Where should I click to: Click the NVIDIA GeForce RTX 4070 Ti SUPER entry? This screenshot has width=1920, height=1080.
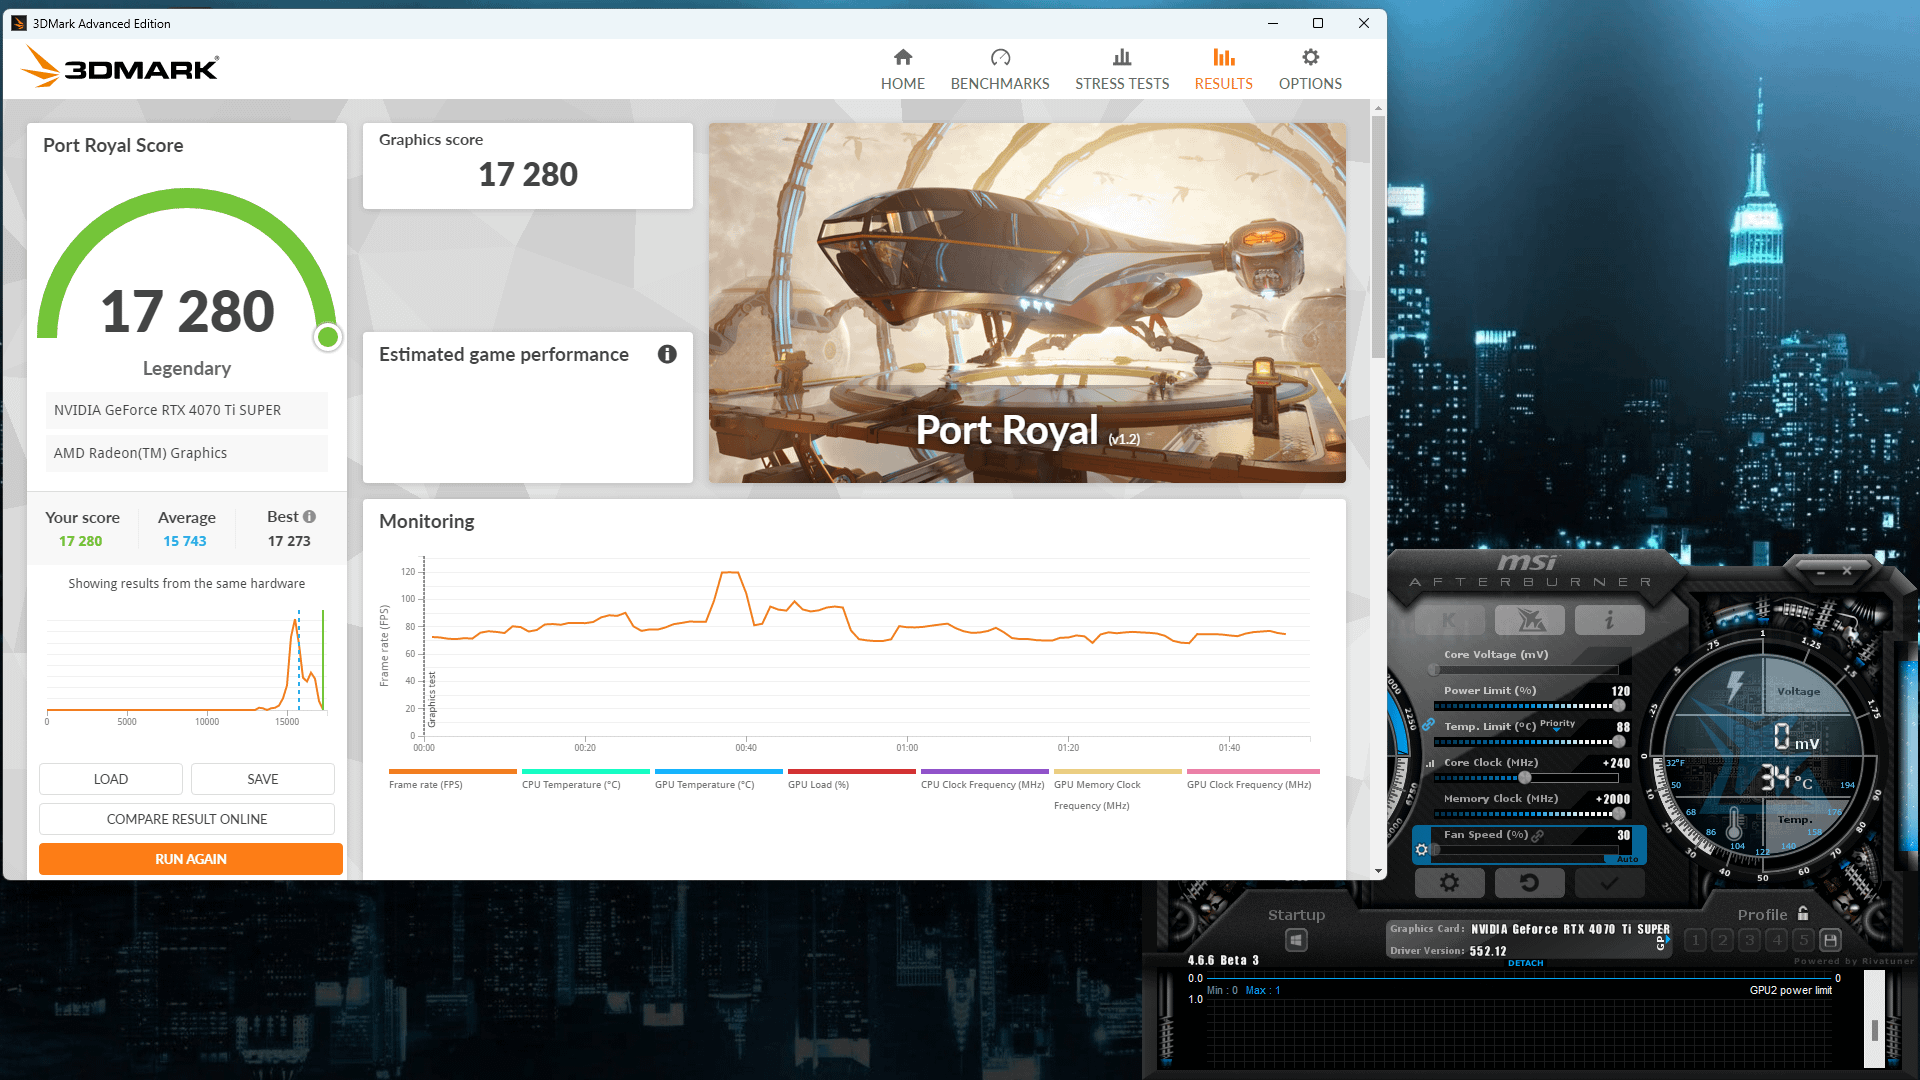pyautogui.click(x=187, y=410)
